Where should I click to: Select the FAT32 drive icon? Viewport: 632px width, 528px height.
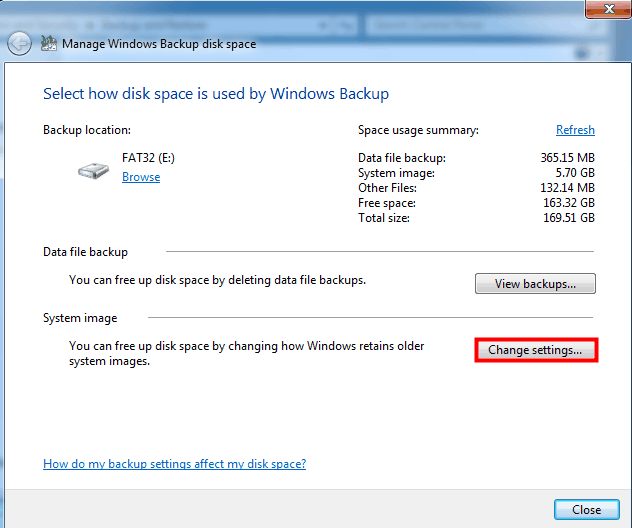click(93, 170)
